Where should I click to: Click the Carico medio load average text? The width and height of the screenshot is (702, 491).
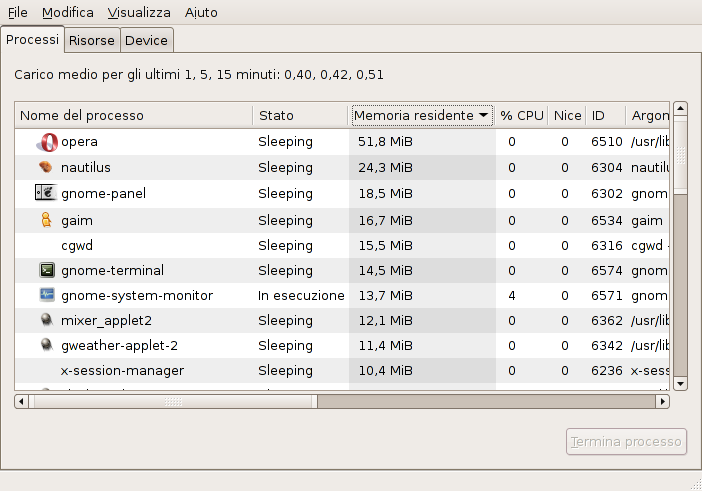[199, 75]
